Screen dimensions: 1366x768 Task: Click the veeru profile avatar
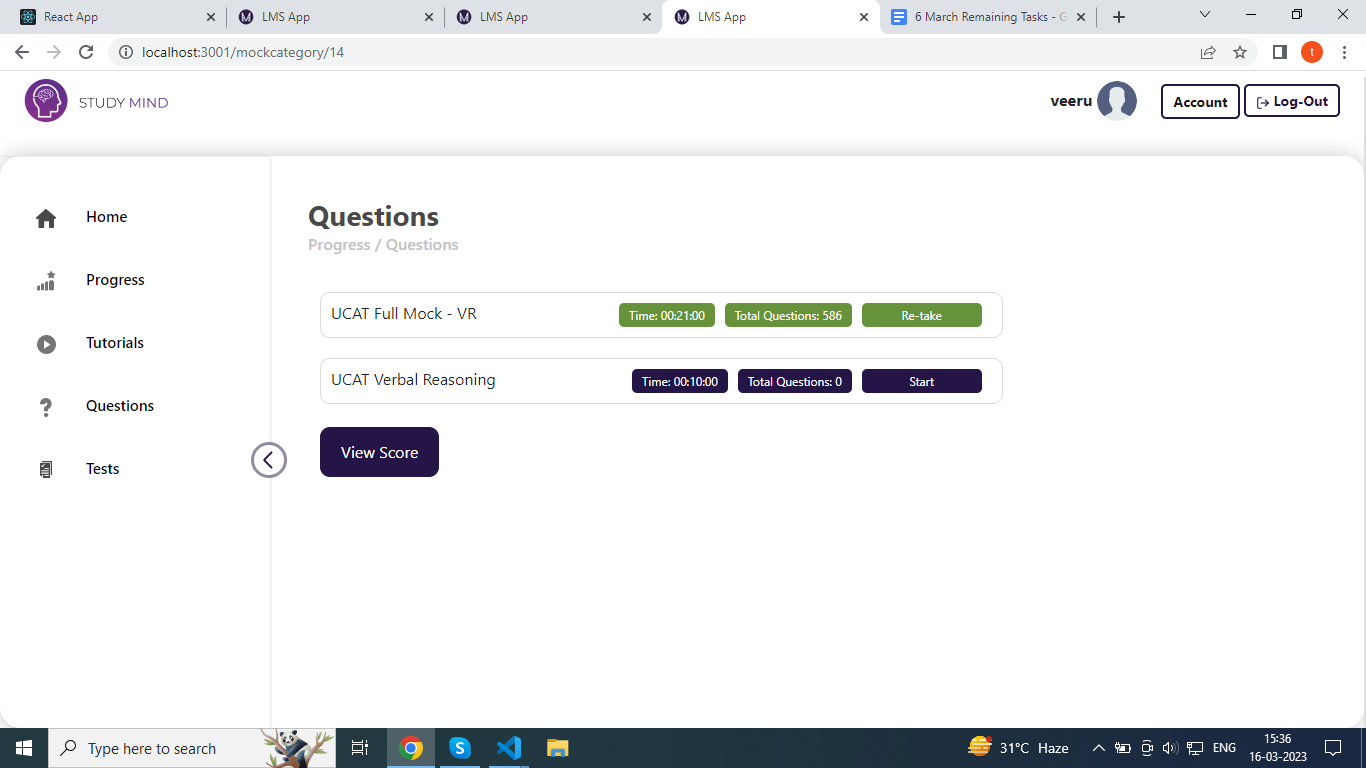(1116, 101)
